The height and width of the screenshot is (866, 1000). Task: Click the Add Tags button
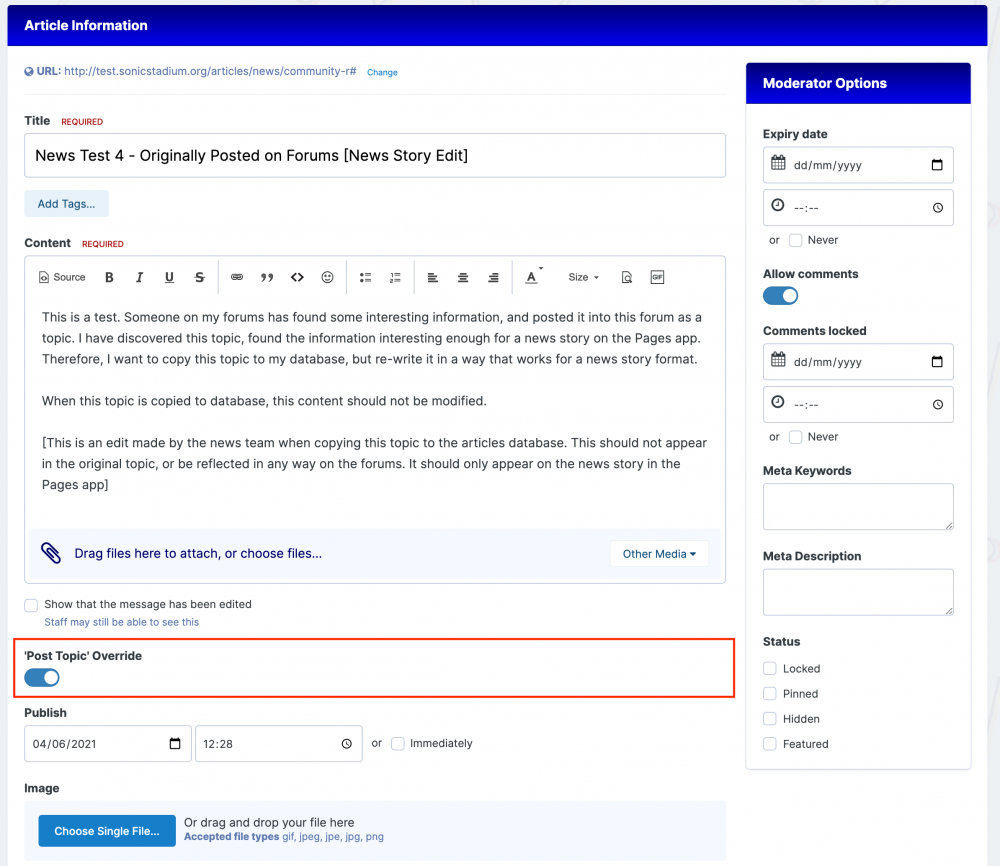pos(66,203)
